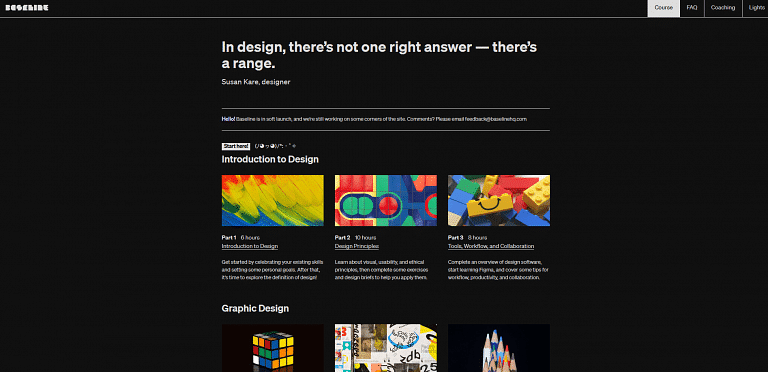This screenshot has height=372, width=768.
Task: Follow the Tools, Workflow, and Collaboration link
Action: [x=491, y=246]
